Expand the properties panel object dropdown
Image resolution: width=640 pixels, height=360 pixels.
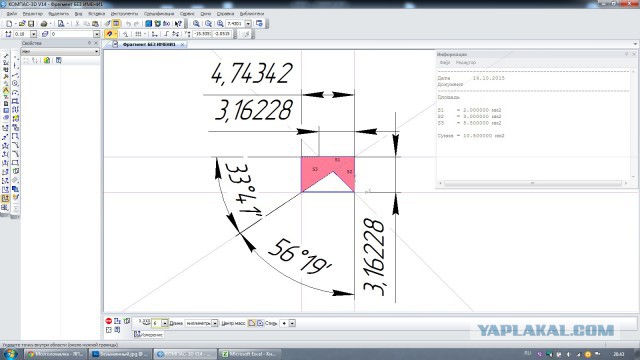(x=97, y=51)
